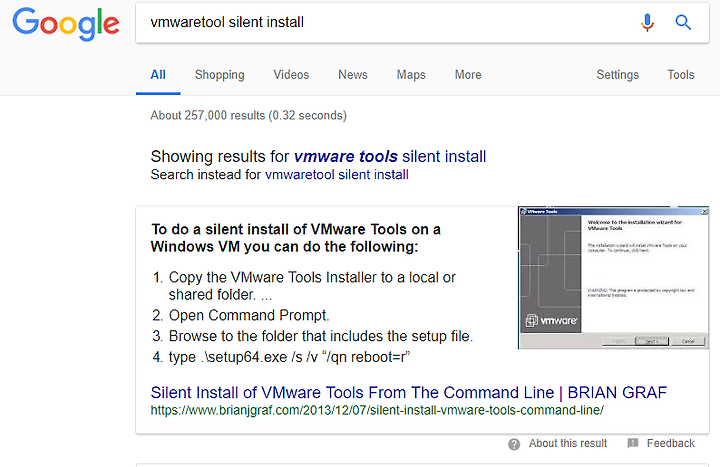The height and width of the screenshot is (467, 720).
Task: Click step 1 Copy the VMware Tools Installer
Action: 312,286
